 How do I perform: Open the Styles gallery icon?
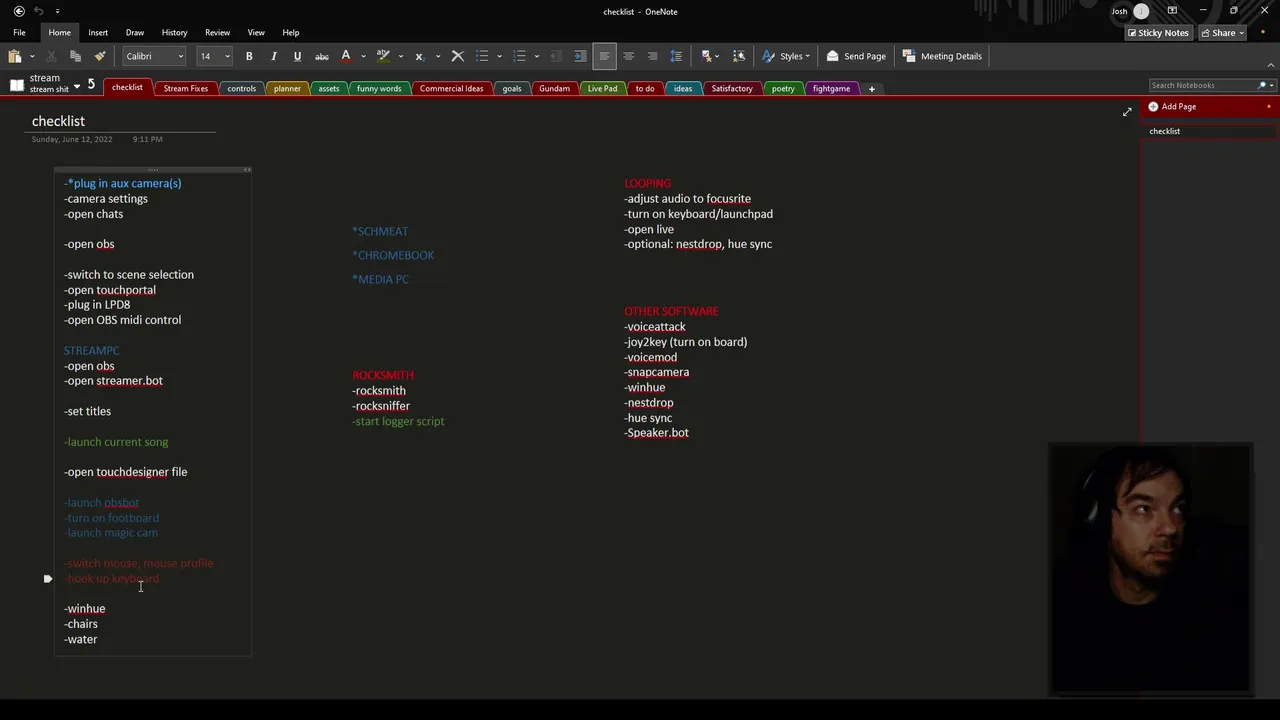(x=768, y=56)
